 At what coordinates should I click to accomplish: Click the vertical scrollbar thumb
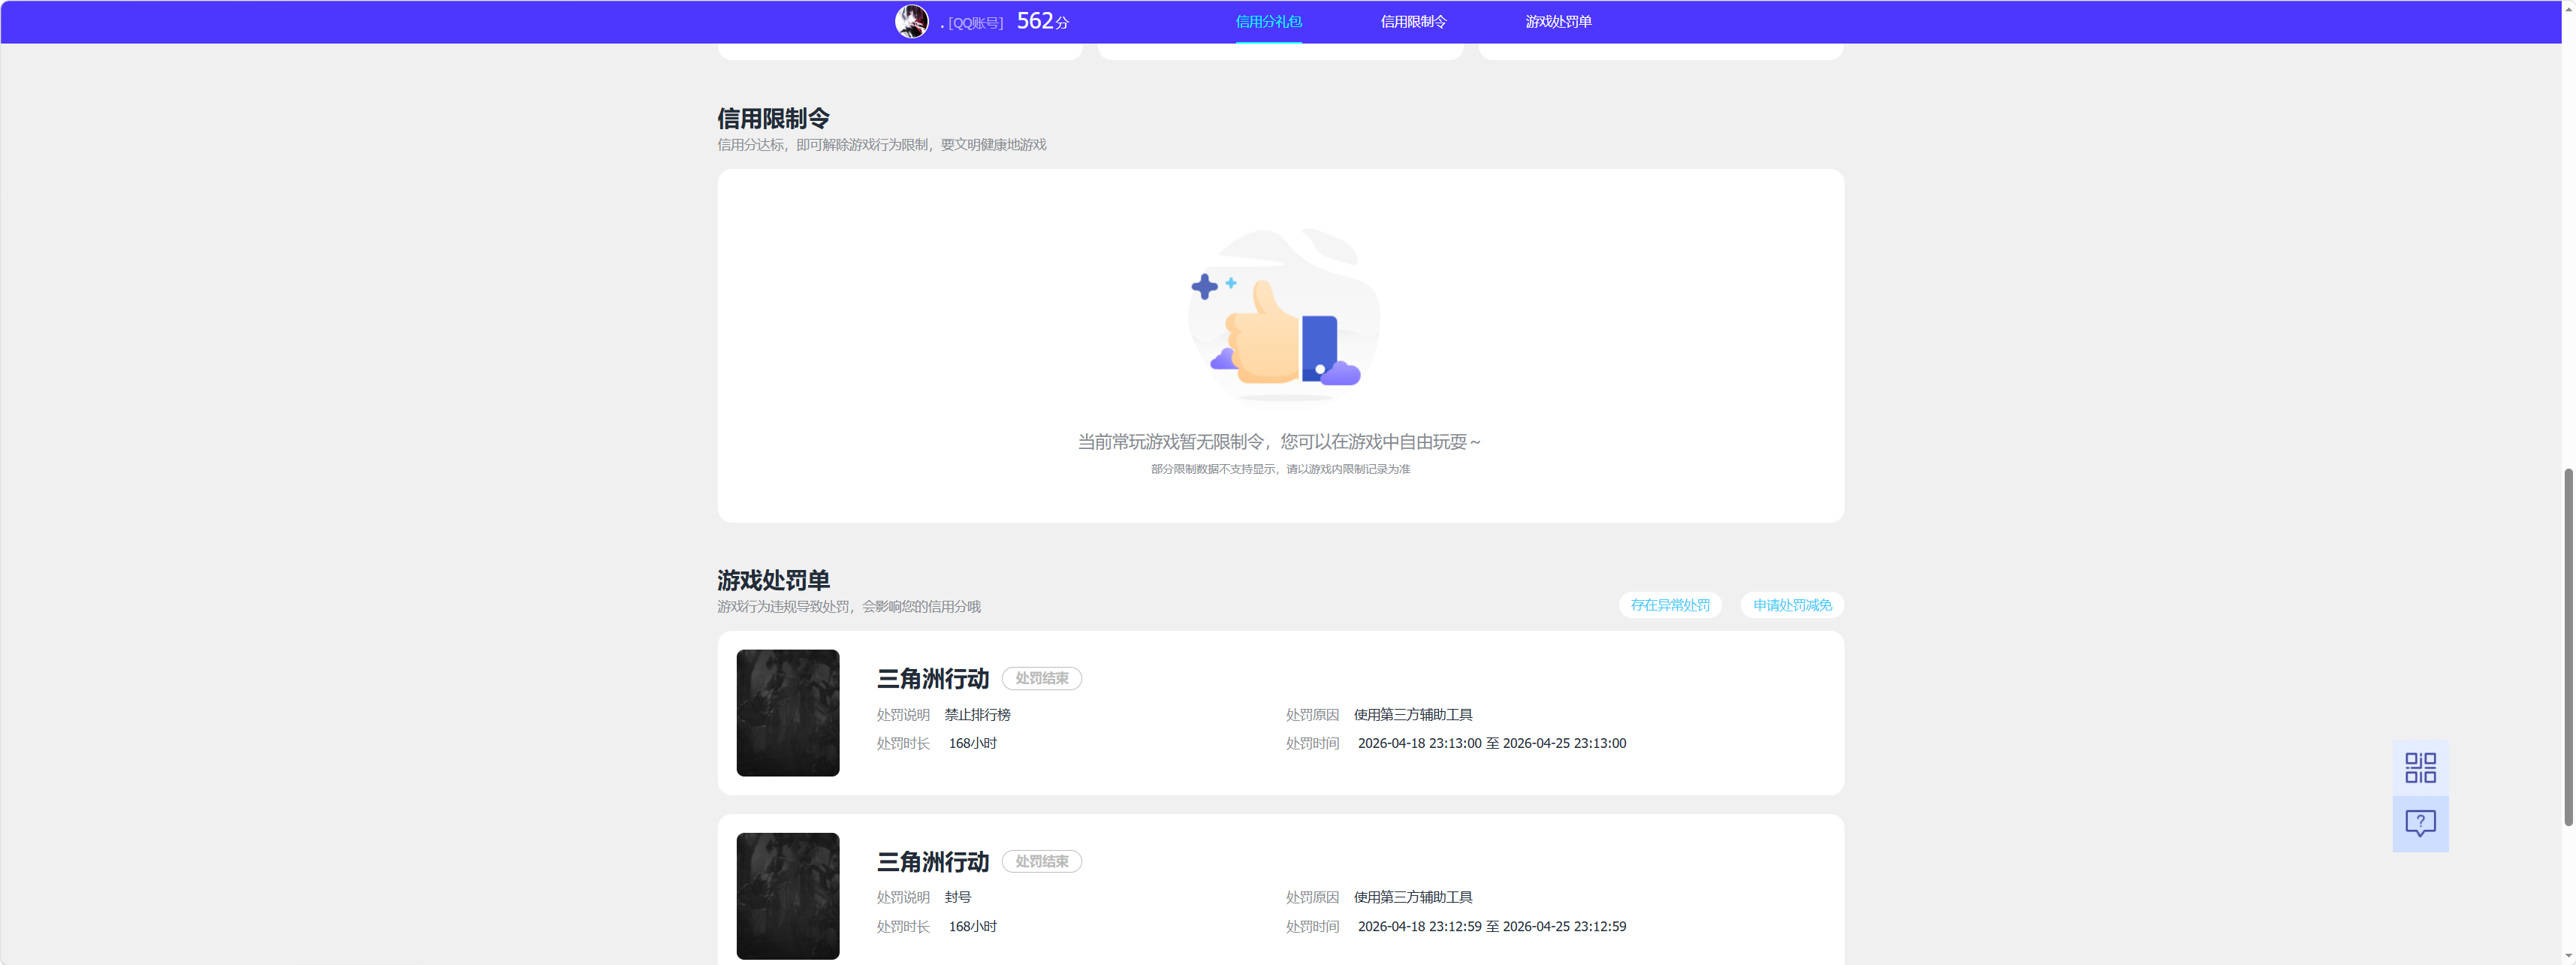coord(2568,646)
